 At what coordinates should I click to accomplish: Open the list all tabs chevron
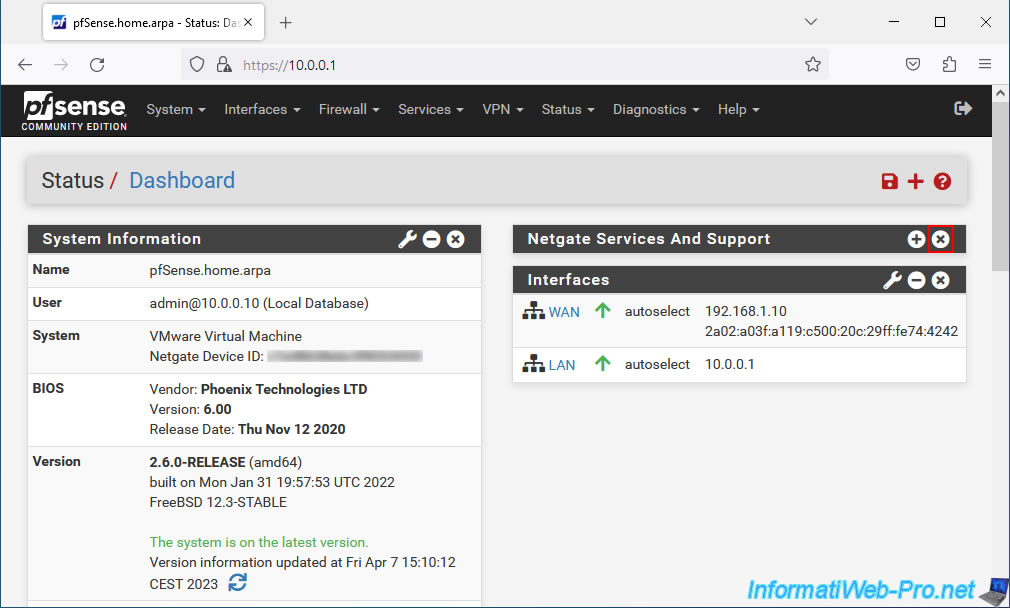pos(811,22)
